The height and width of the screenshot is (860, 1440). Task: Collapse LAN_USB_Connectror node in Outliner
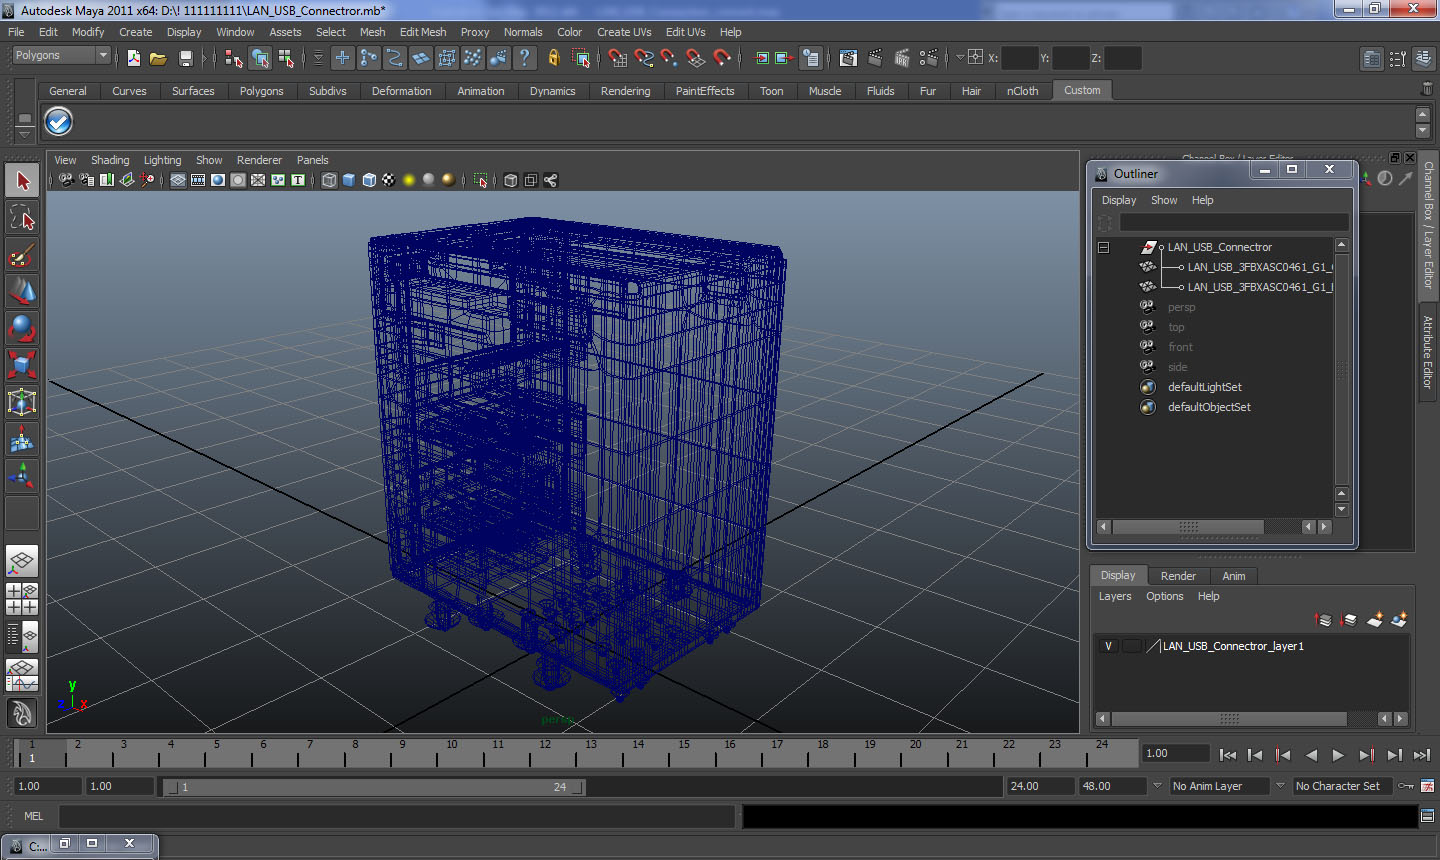coord(1104,247)
